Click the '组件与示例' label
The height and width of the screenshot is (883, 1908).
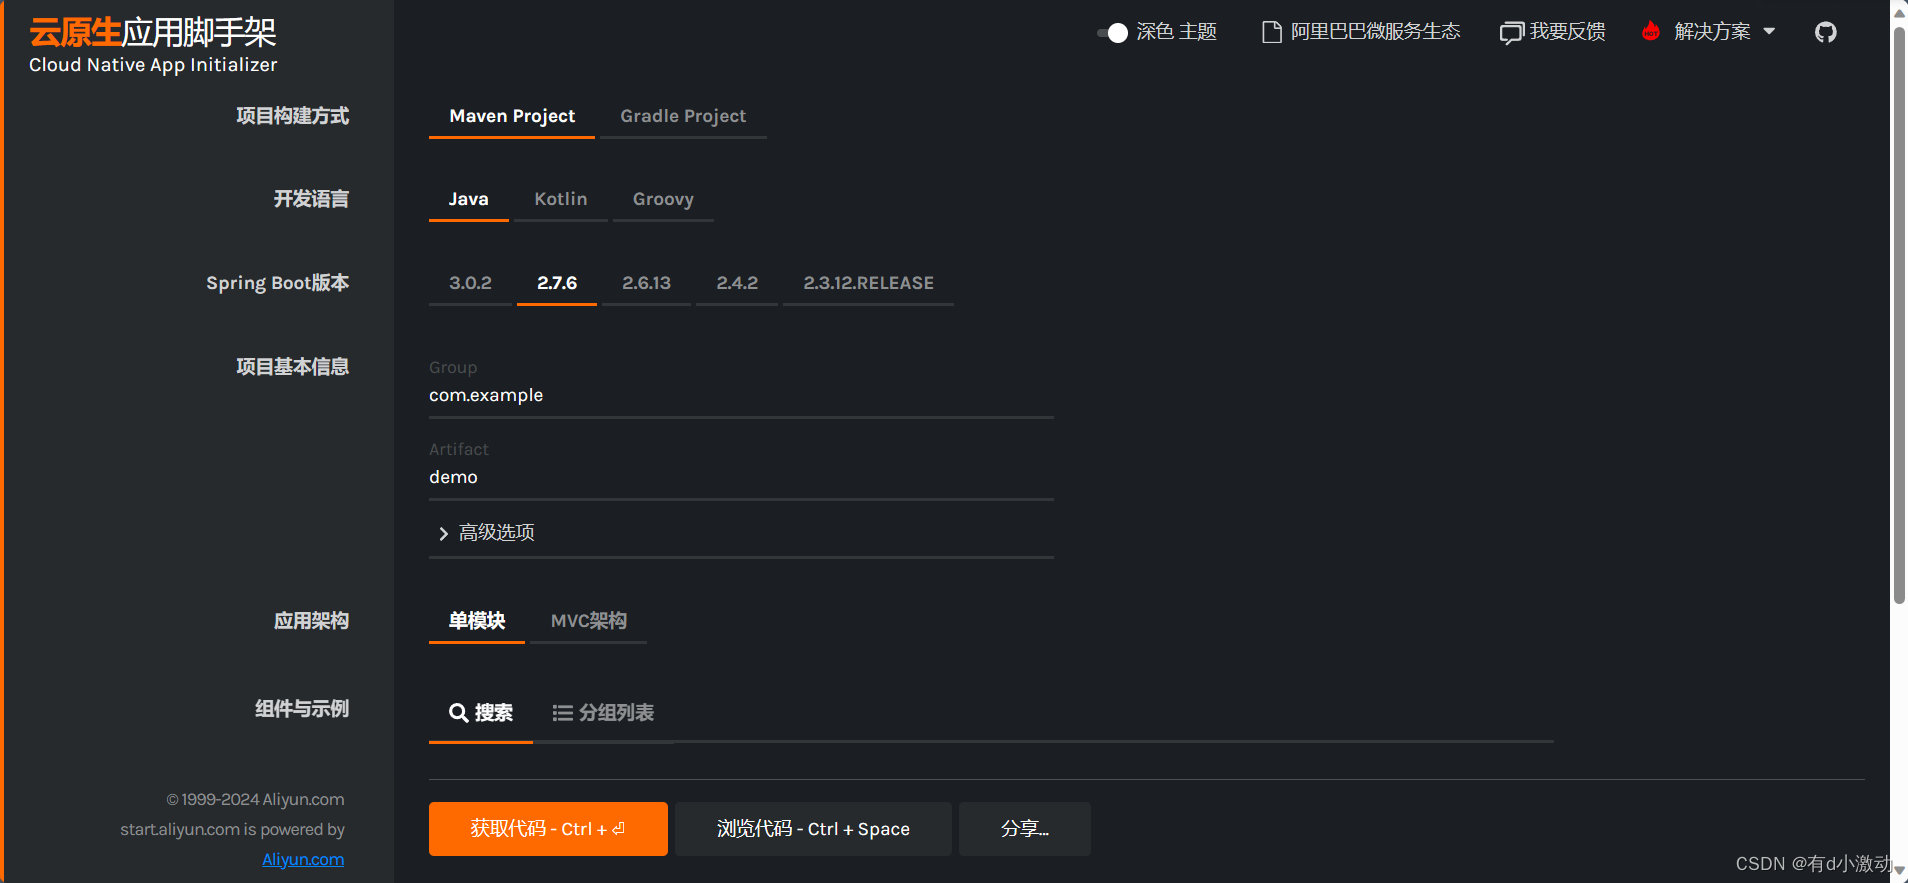click(x=301, y=709)
